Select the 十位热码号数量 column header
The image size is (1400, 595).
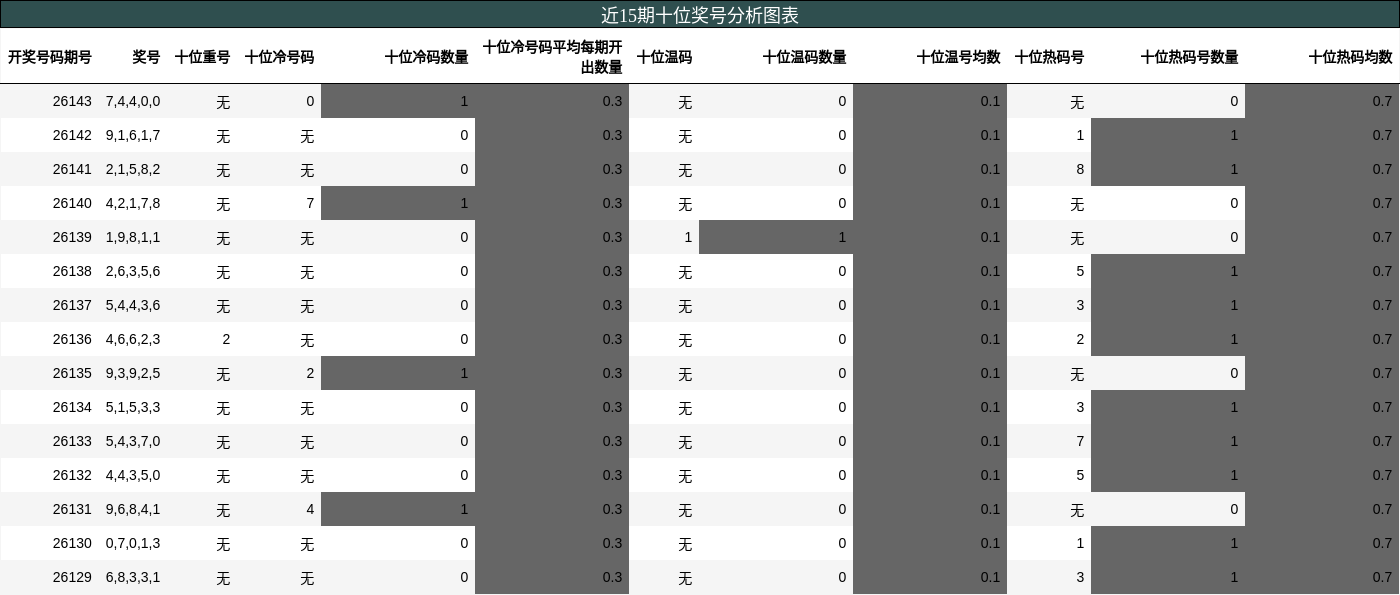1189,57
